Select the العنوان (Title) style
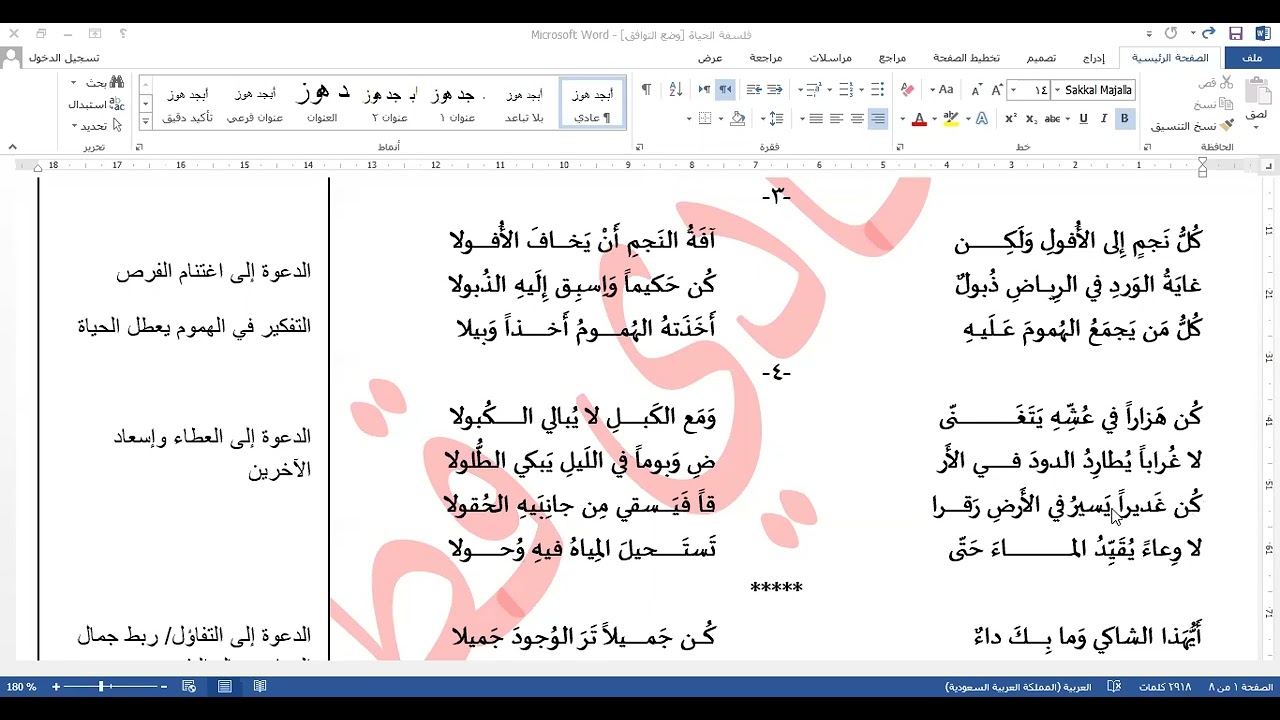The image size is (1280, 720). tap(321, 103)
